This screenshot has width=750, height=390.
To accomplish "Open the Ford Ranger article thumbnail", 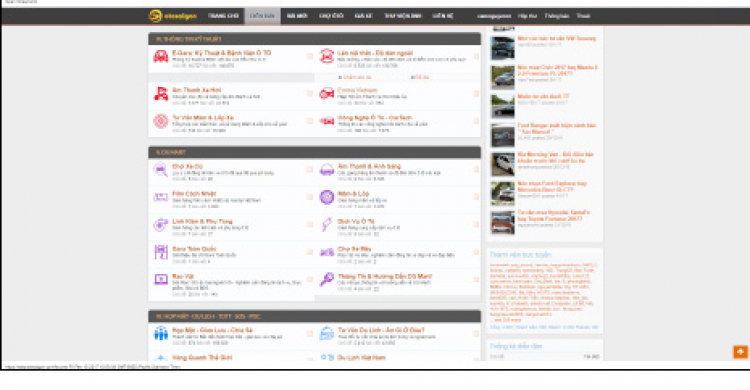I will [503, 135].
